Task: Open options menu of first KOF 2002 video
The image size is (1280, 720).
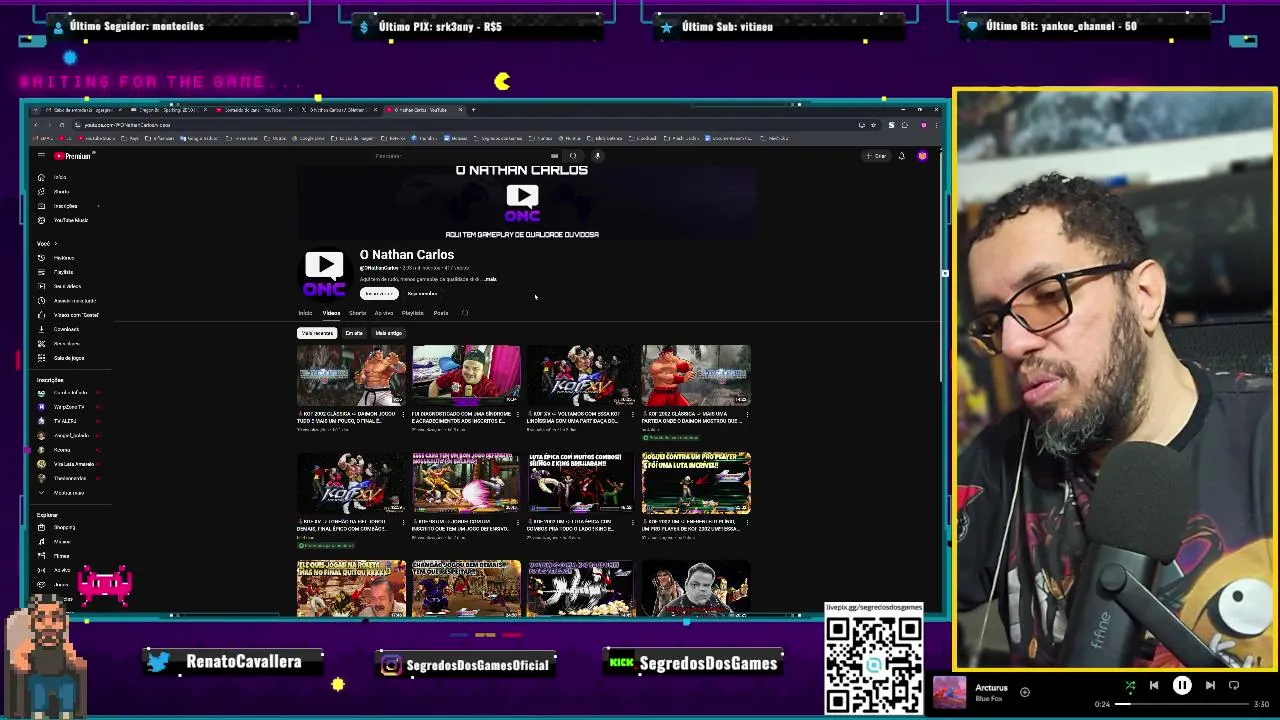Action: pyautogui.click(x=404, y=416)
